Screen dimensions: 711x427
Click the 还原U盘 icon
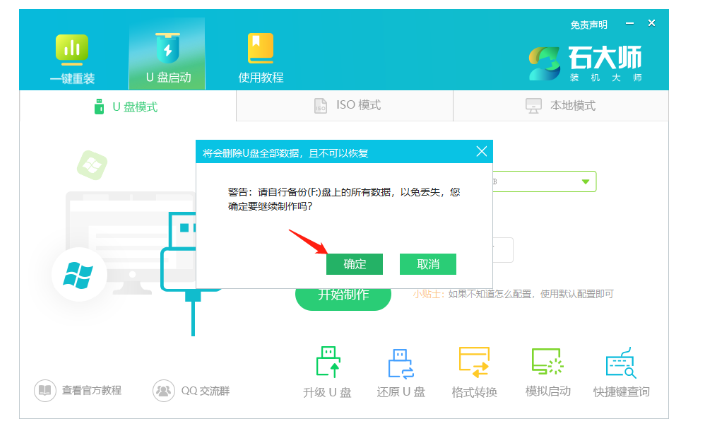400,362
